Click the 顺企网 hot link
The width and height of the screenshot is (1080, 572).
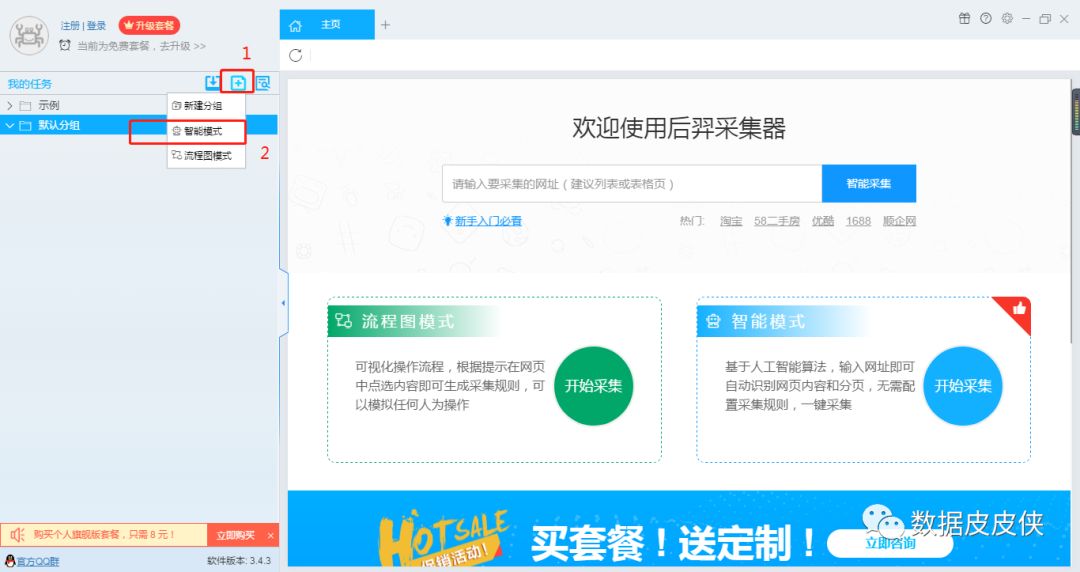tap(900, 221)
